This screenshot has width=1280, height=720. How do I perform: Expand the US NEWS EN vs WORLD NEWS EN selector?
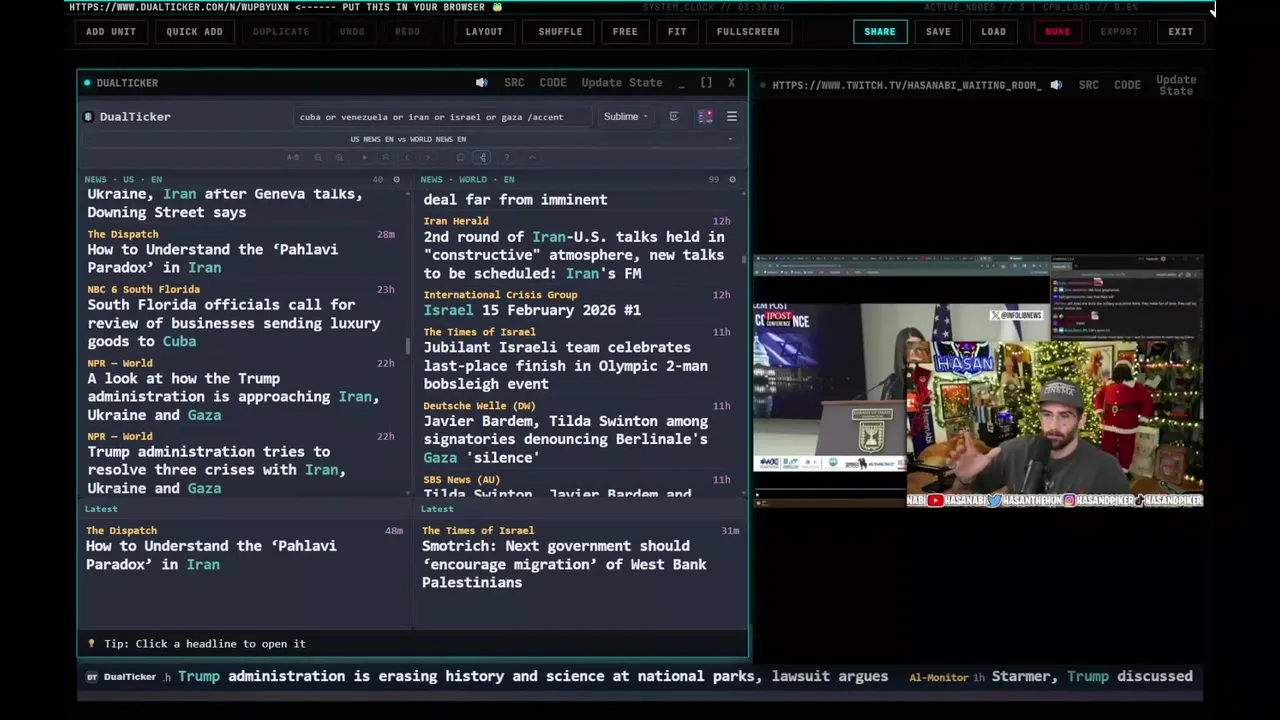click(408, 139)
